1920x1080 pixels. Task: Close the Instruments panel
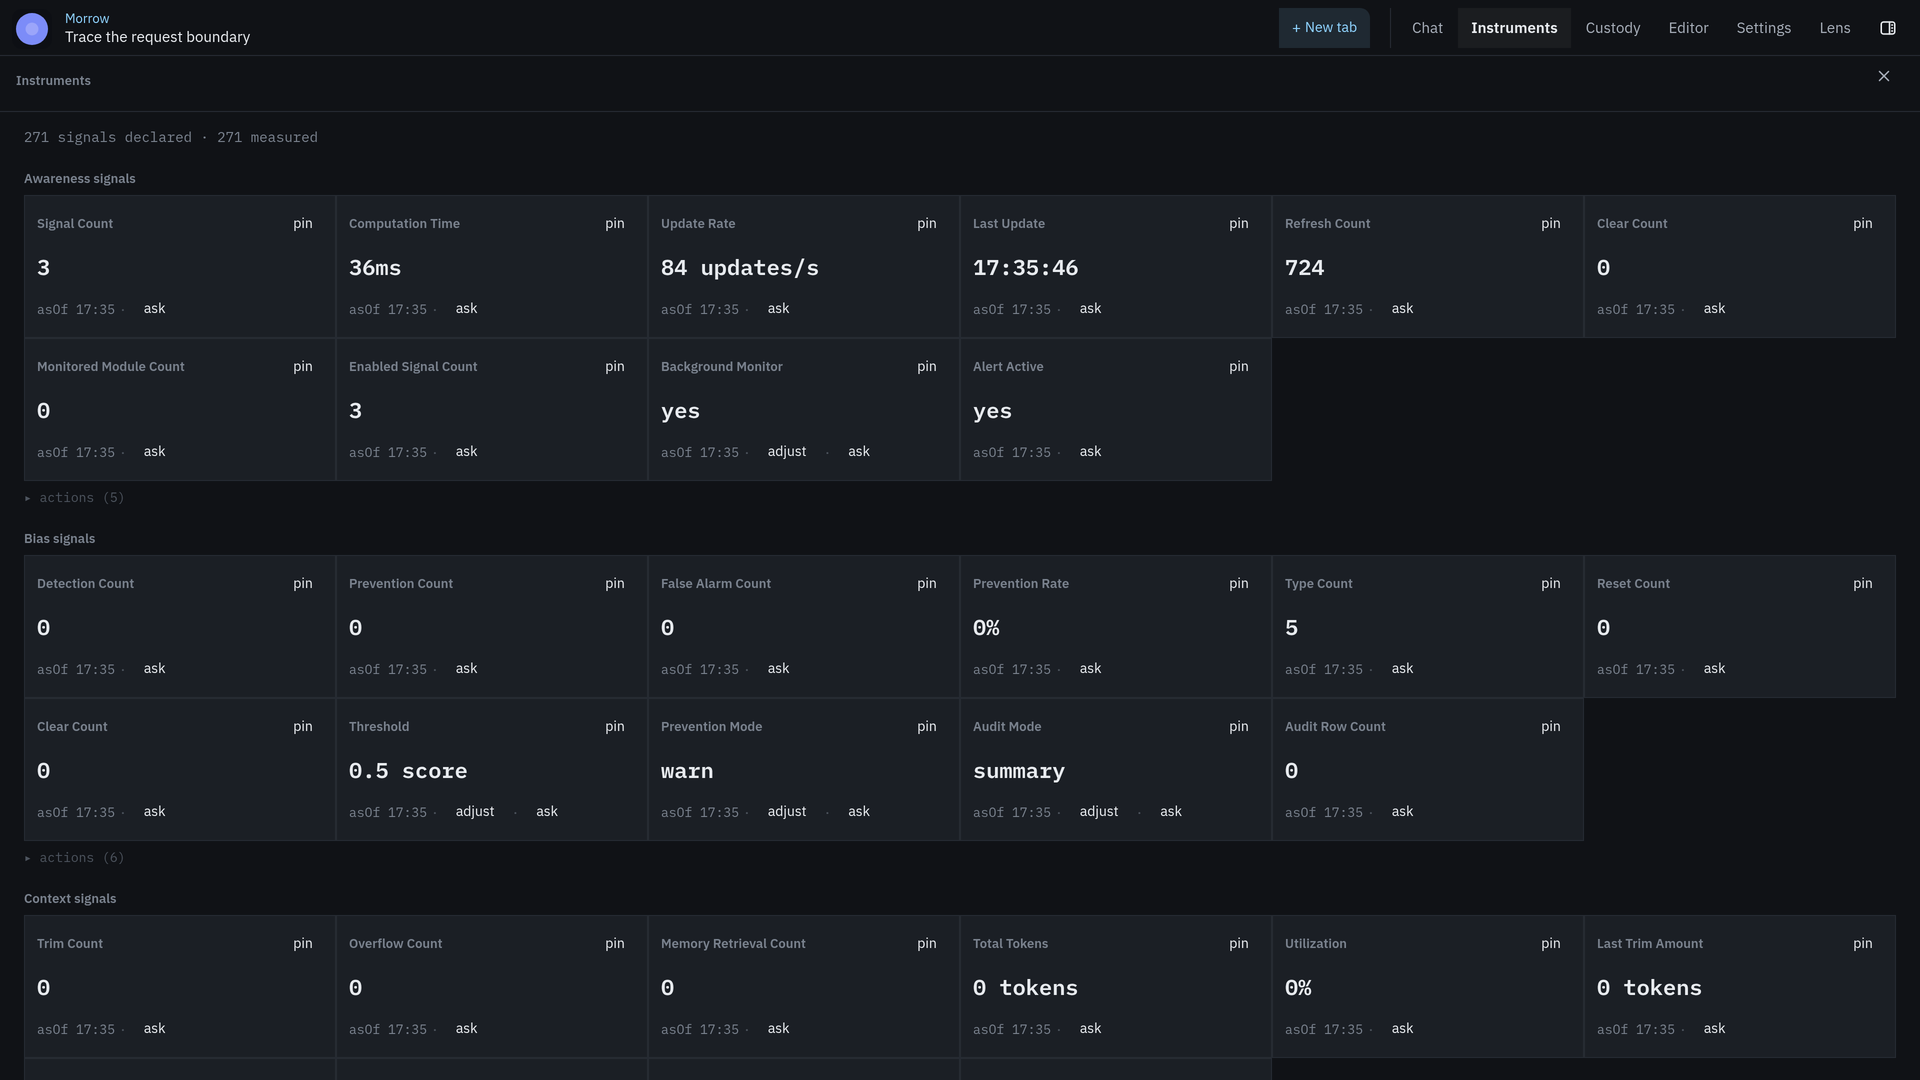click(1884, 76)
